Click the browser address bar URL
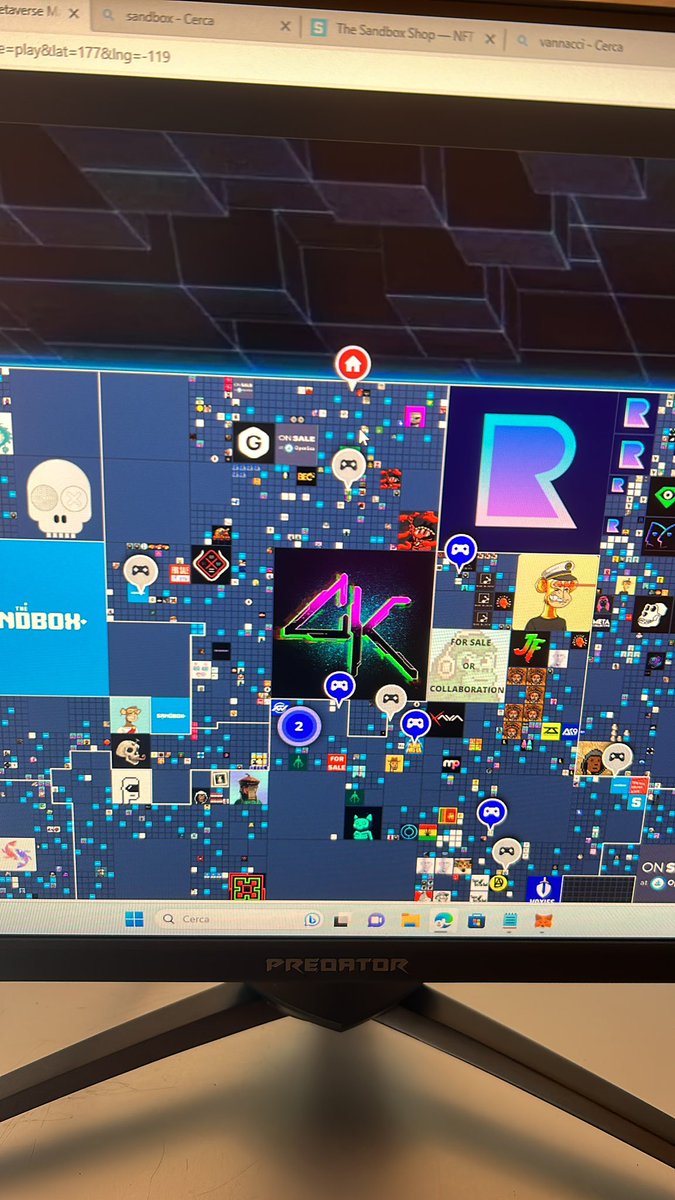Image resolution: width=675 pixels, height=1200 pixels. pyautogui.click(x=85, y=56)
